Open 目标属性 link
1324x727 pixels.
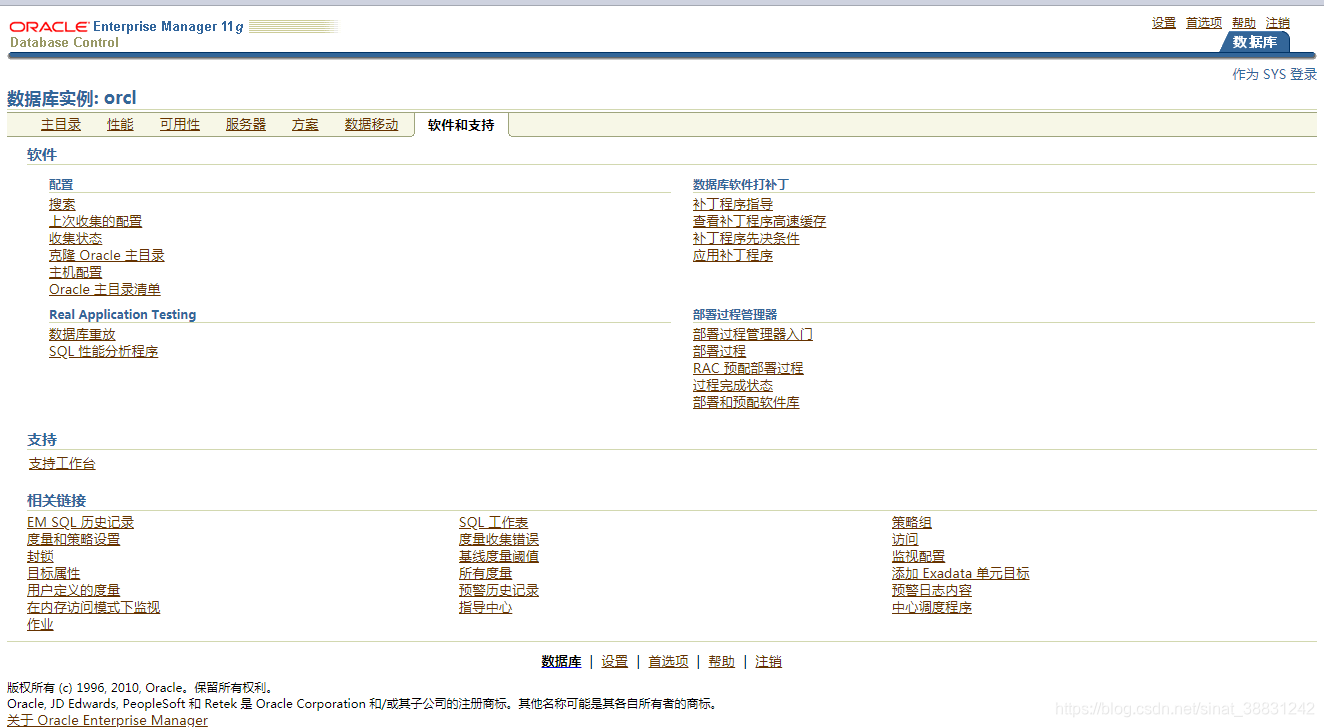pos(53,573)
